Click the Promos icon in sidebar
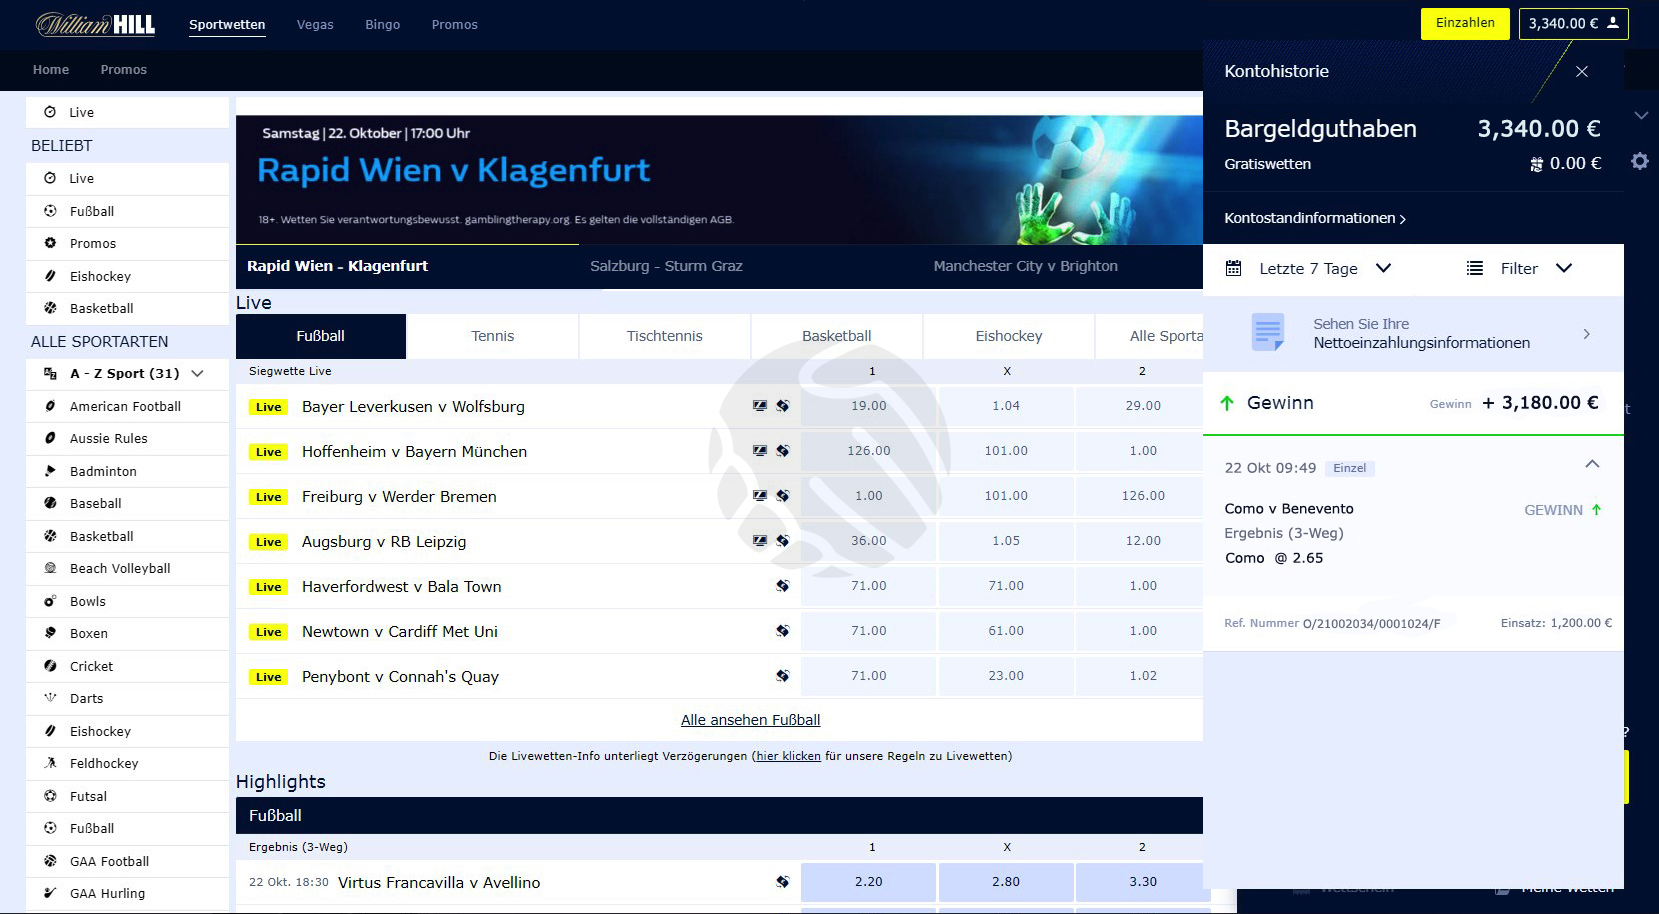The height and width of the screenshot is (914, 1659). (x=50, y=243)
